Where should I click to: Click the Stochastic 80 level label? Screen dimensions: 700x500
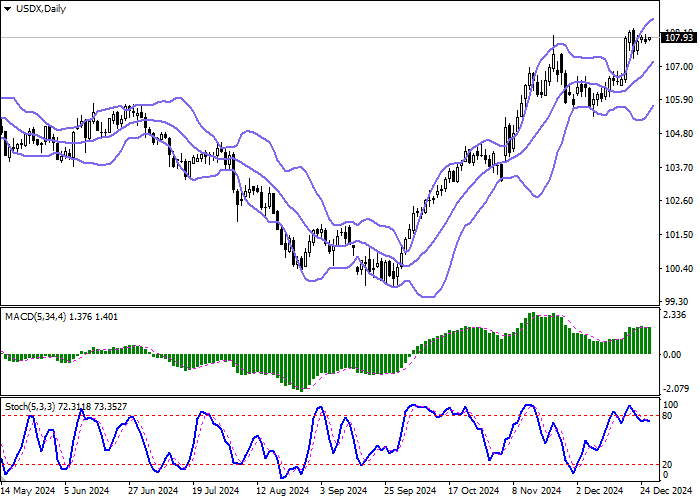[x=669, y=415]
